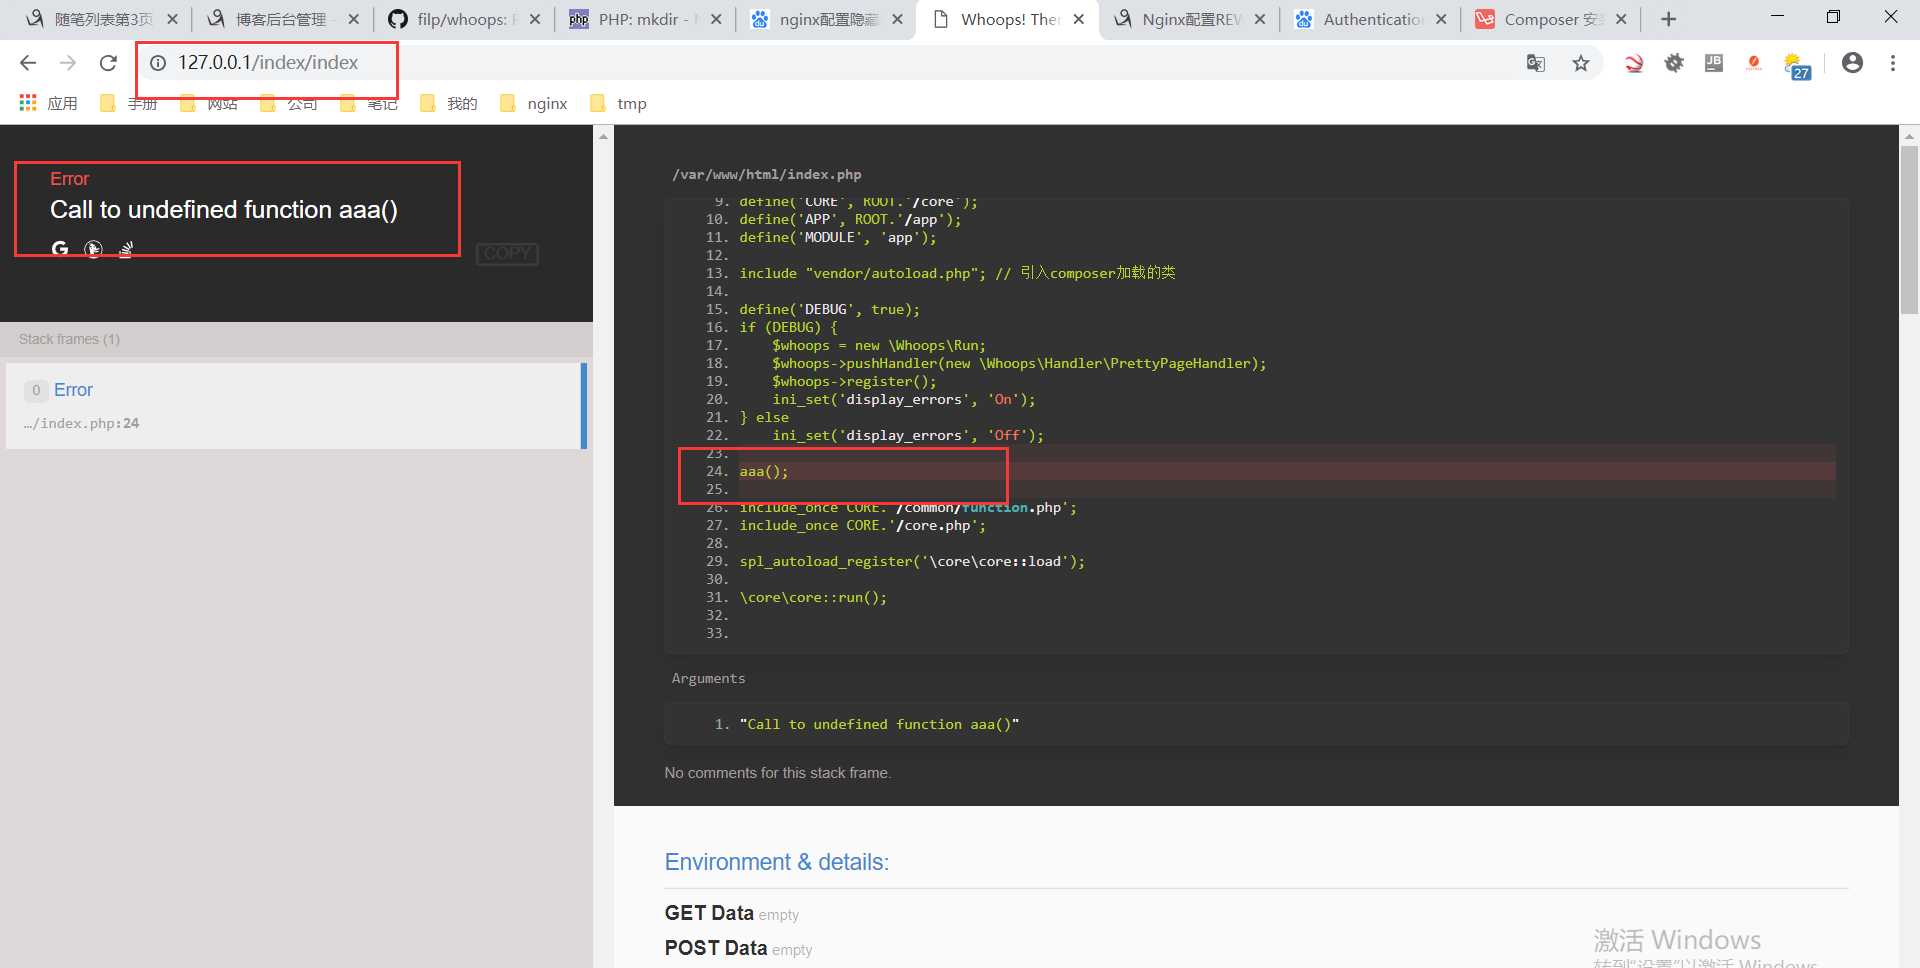Viewport: 1920px width, 968px height.
Task: Open the 网站 bookmarks folder
Action: pos(208,103)
